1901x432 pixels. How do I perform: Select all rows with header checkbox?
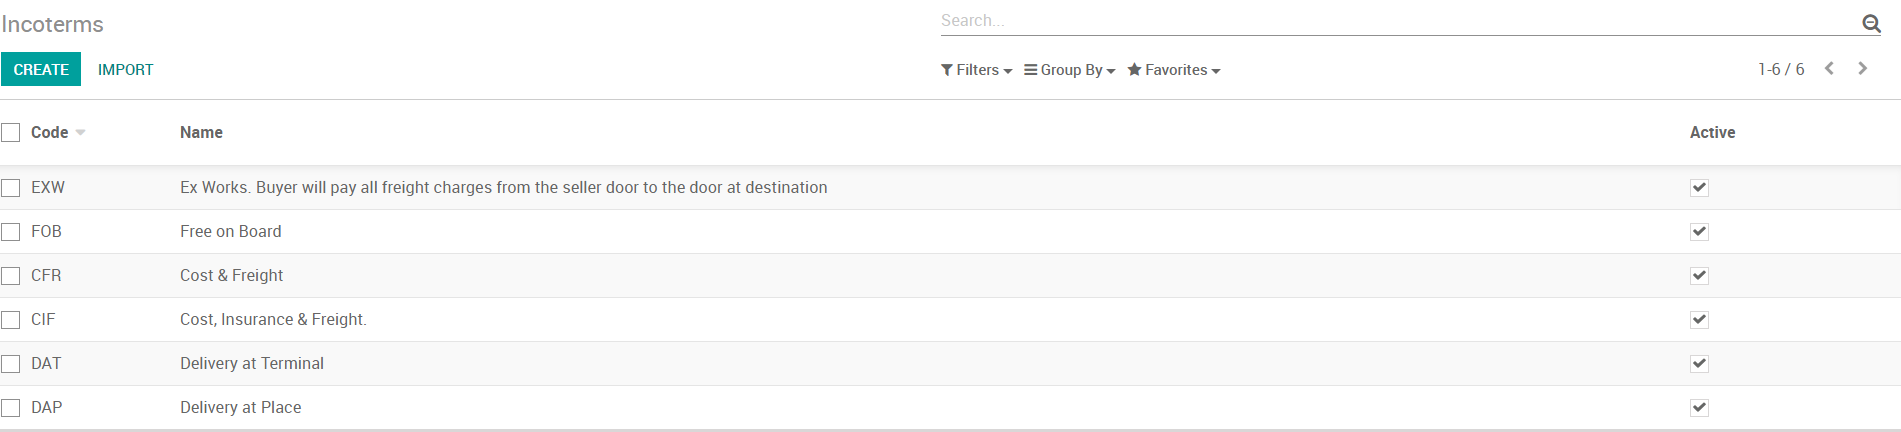point(11,133)
